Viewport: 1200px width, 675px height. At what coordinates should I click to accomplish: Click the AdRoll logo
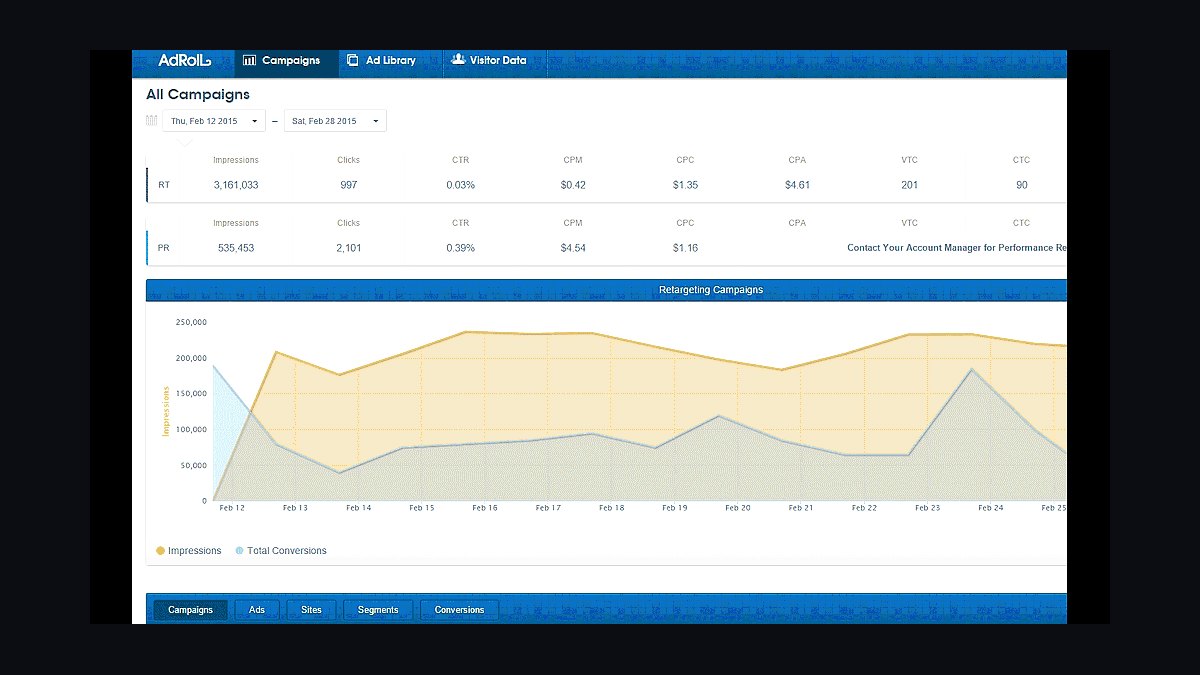[184, 60]
